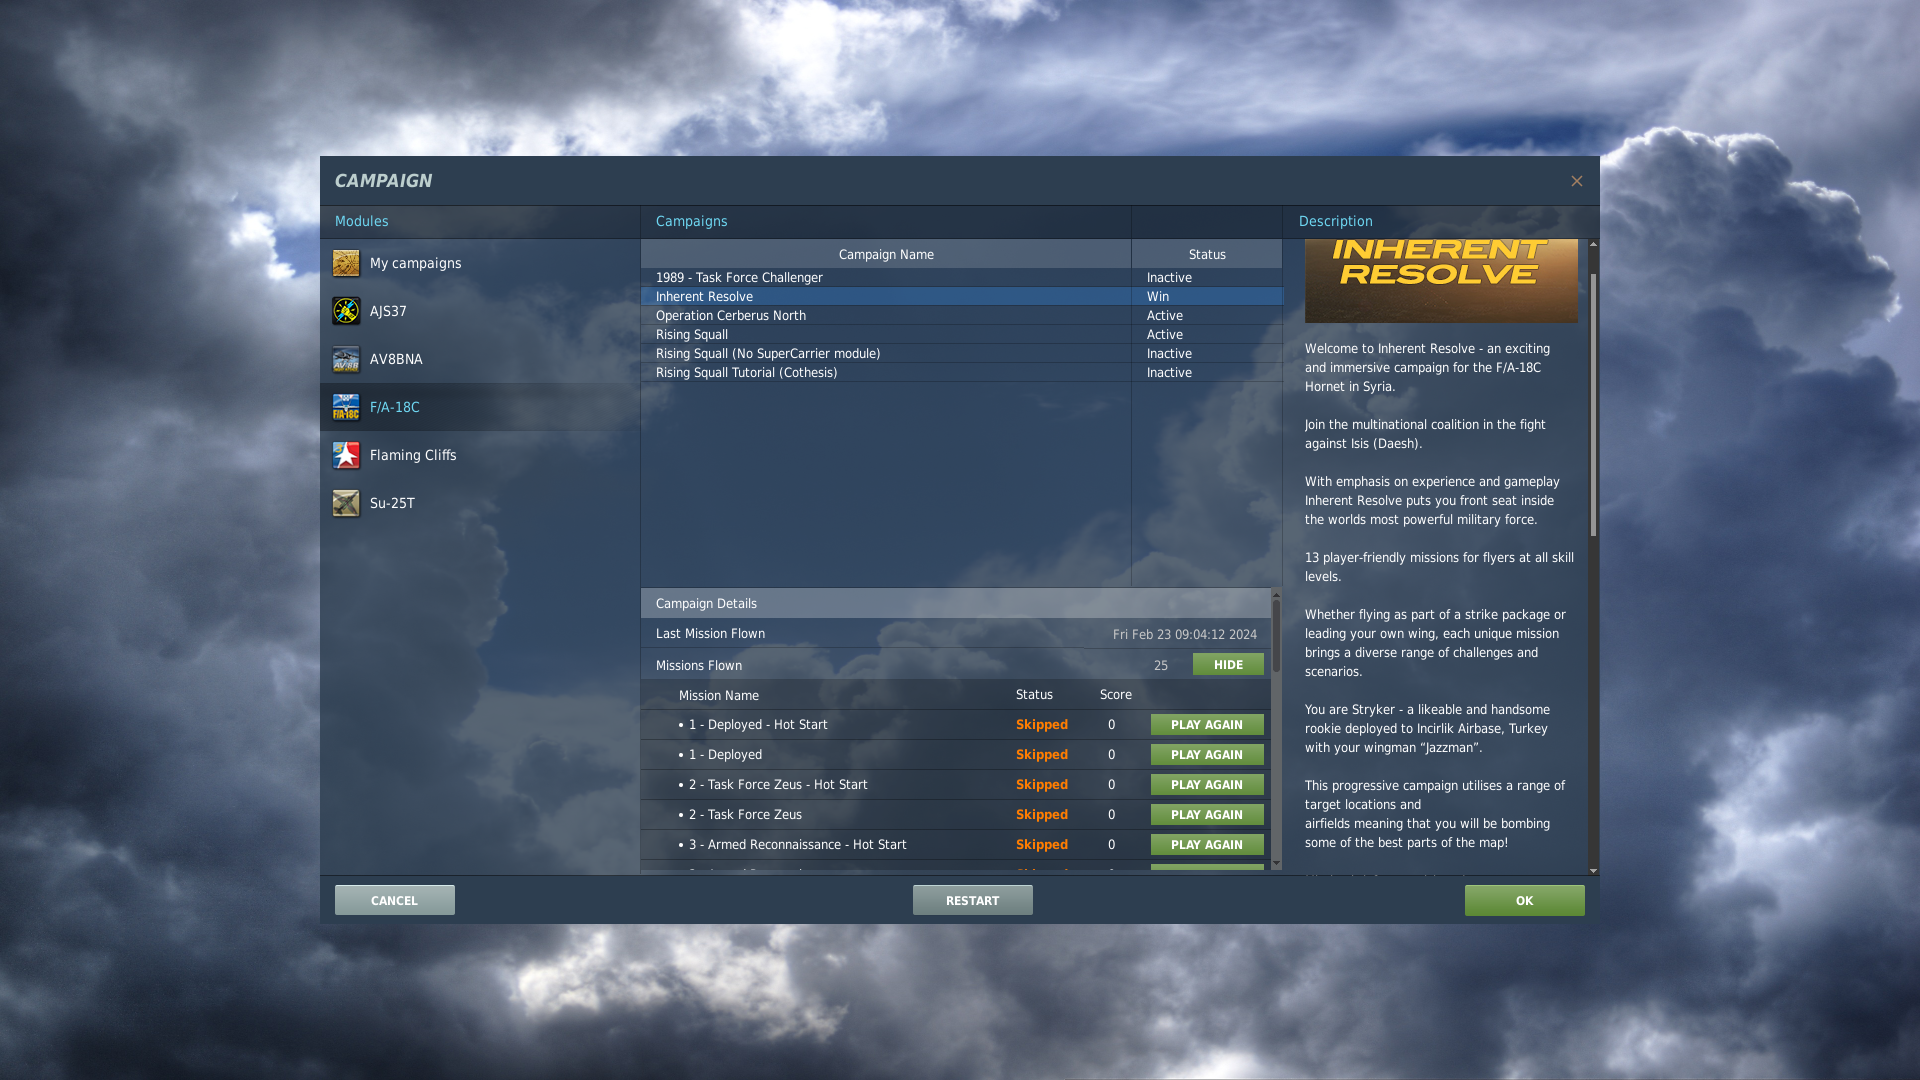Select the F/A-18C module entry
This screenshot has width=1920, height=1080.
tap(480, 407)
